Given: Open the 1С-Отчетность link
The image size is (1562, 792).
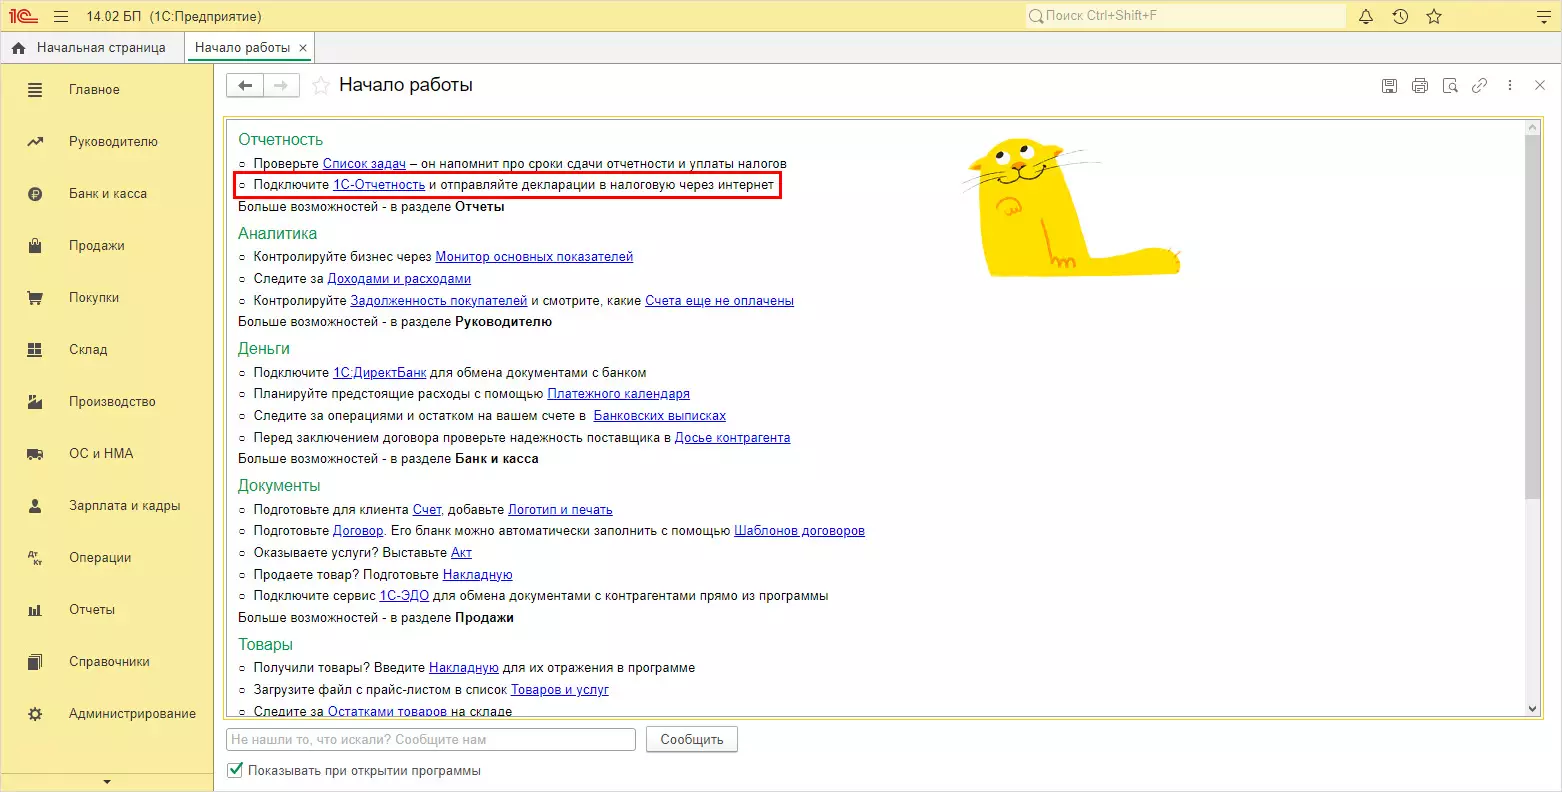Looking at the screenshot, I should pos(379,185).
